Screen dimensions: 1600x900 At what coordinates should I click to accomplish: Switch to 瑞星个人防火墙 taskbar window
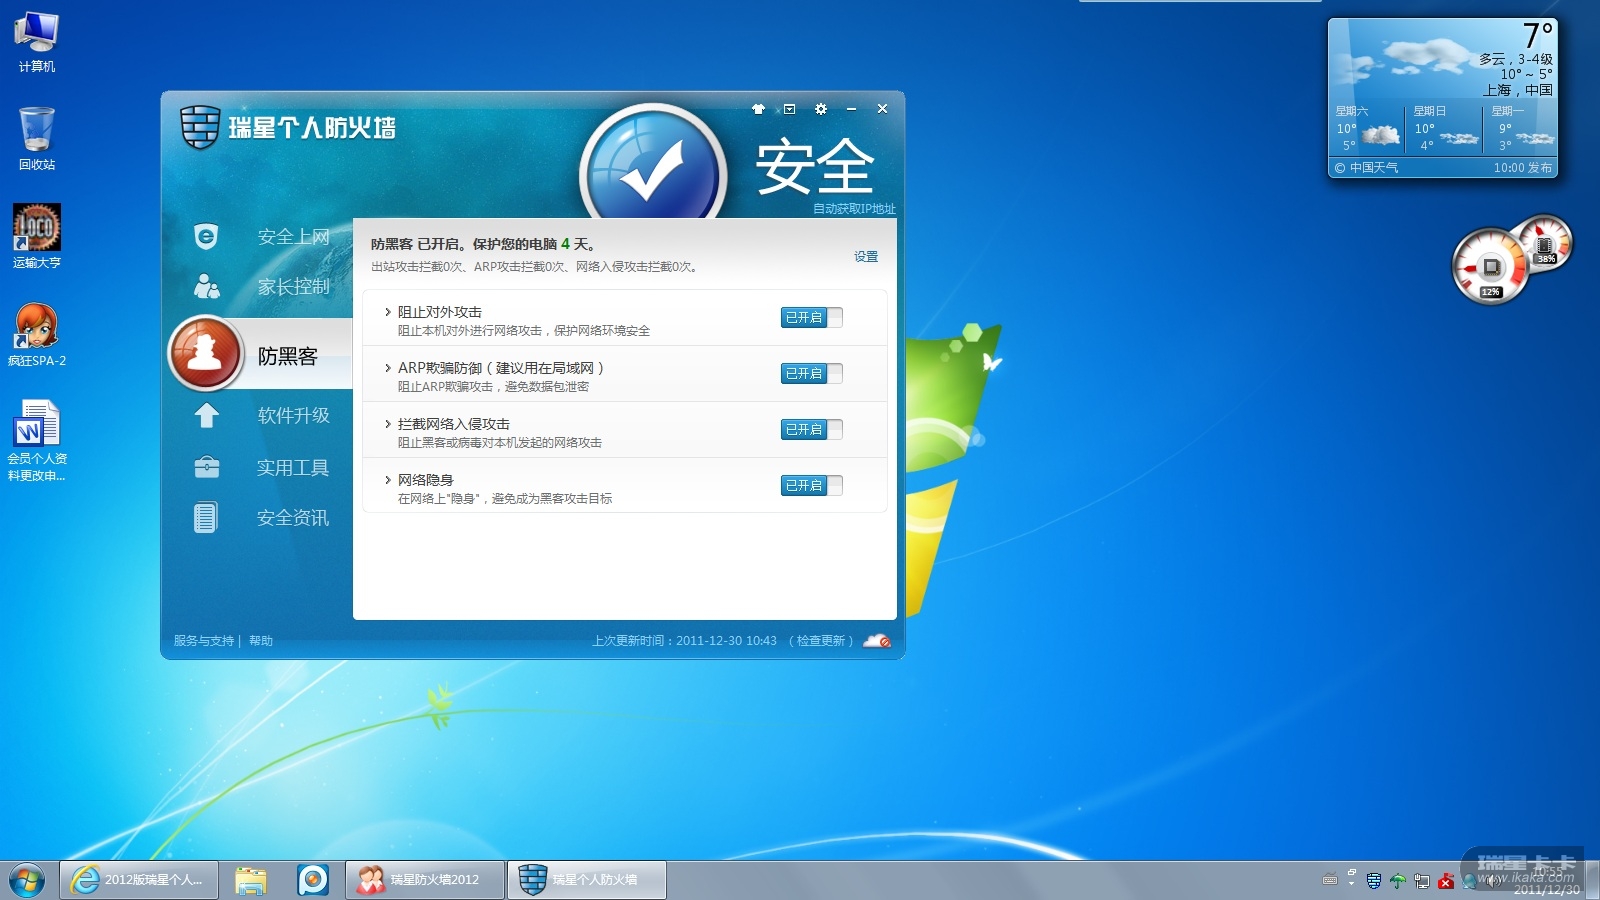(x=586, y=880)
